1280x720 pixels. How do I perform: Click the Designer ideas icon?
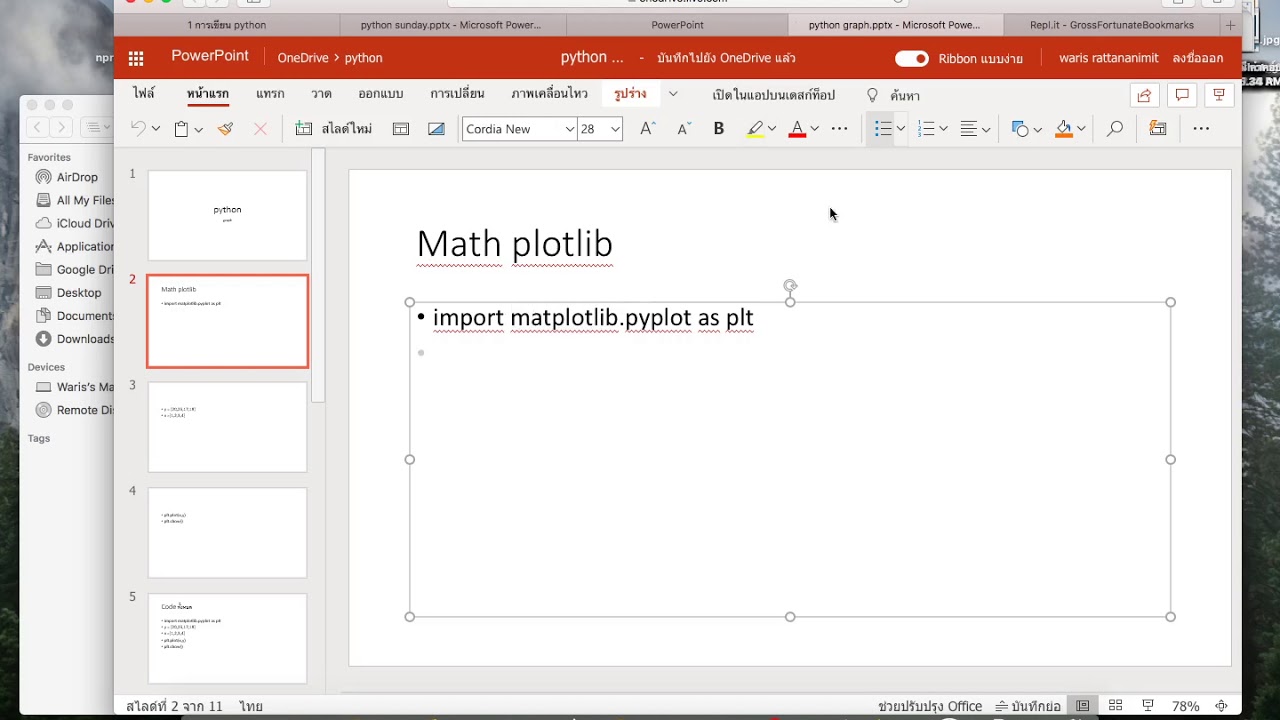1158,129
